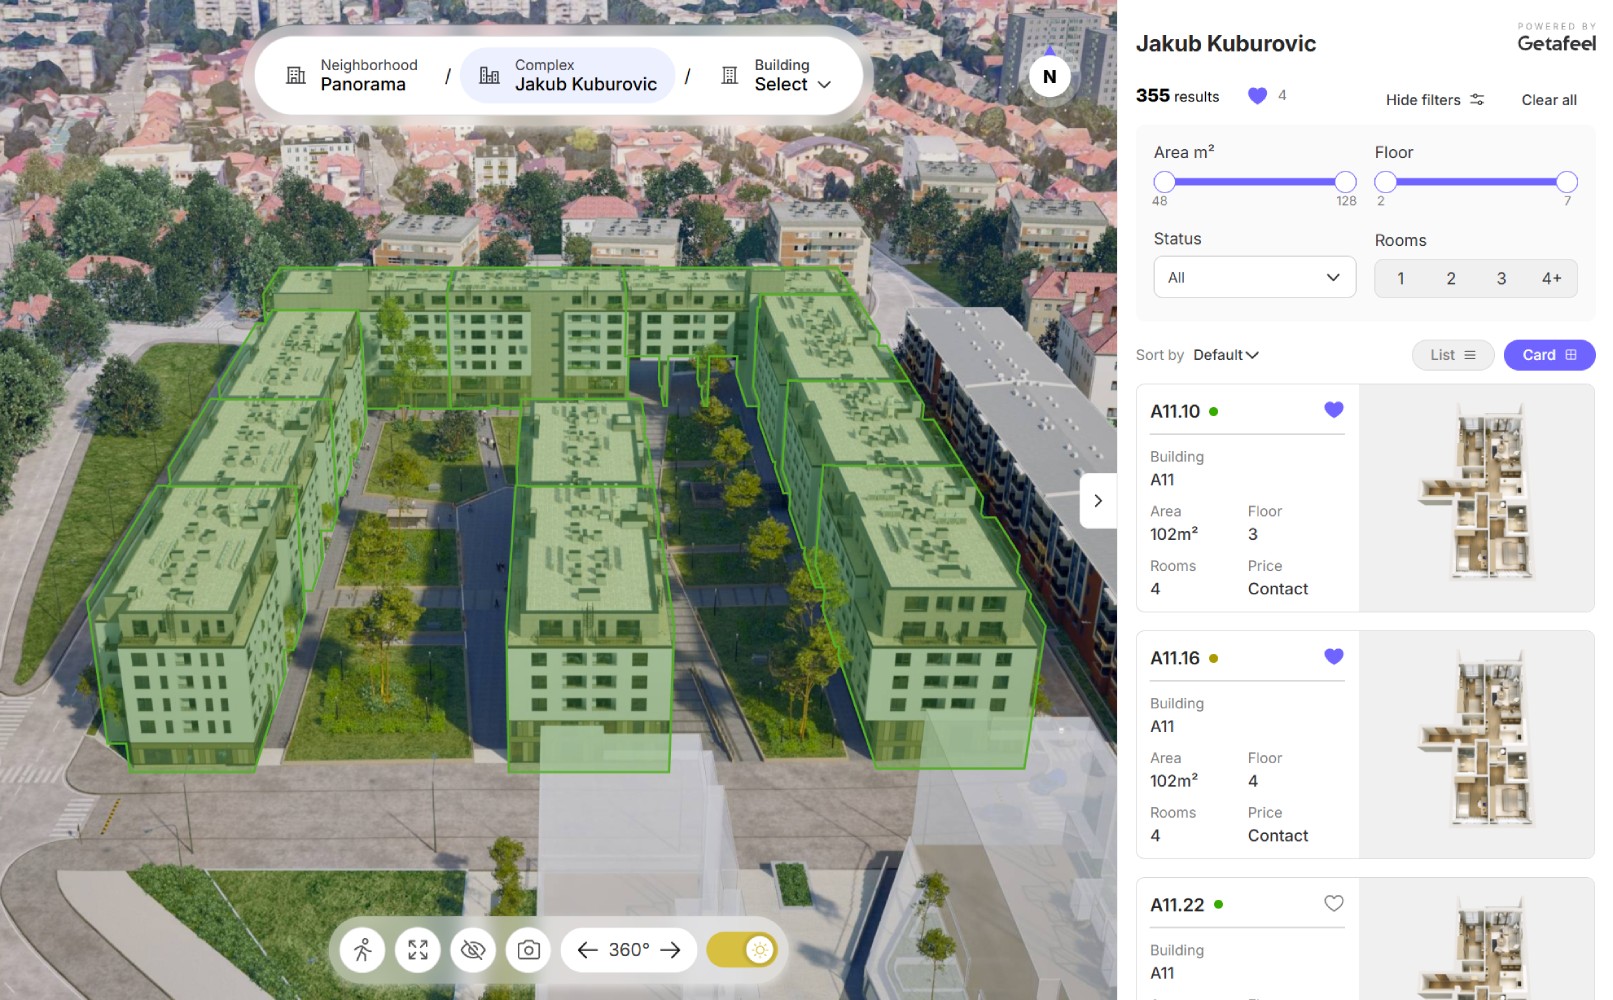Adjust the Floor maximum slider handle
The height and width of the screenshot is (1000, 1613).
point(1567,182)
